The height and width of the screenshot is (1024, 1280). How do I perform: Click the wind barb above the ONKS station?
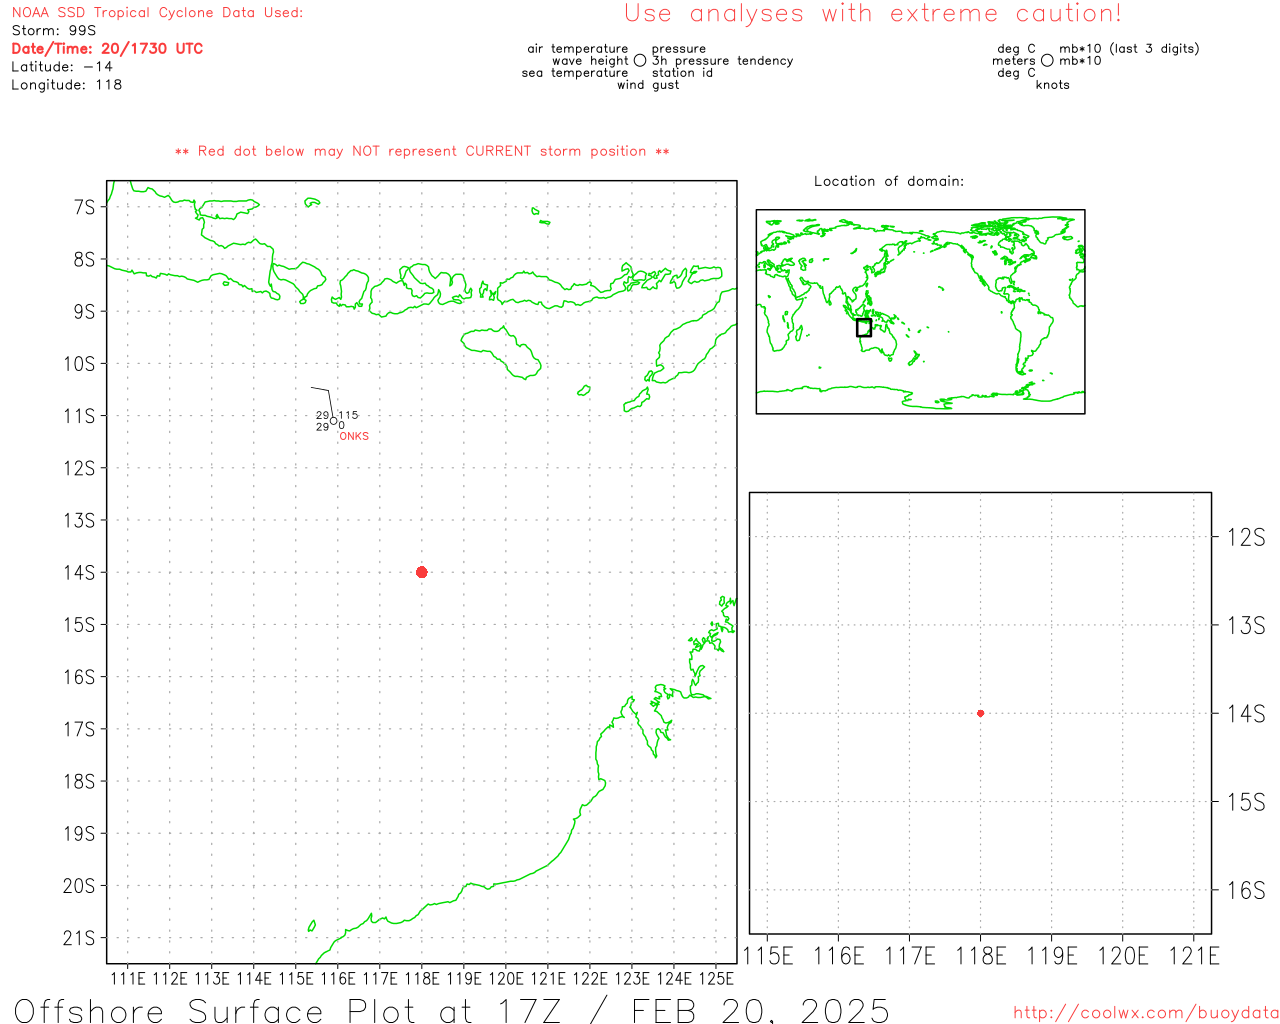(x=322, y=402)
